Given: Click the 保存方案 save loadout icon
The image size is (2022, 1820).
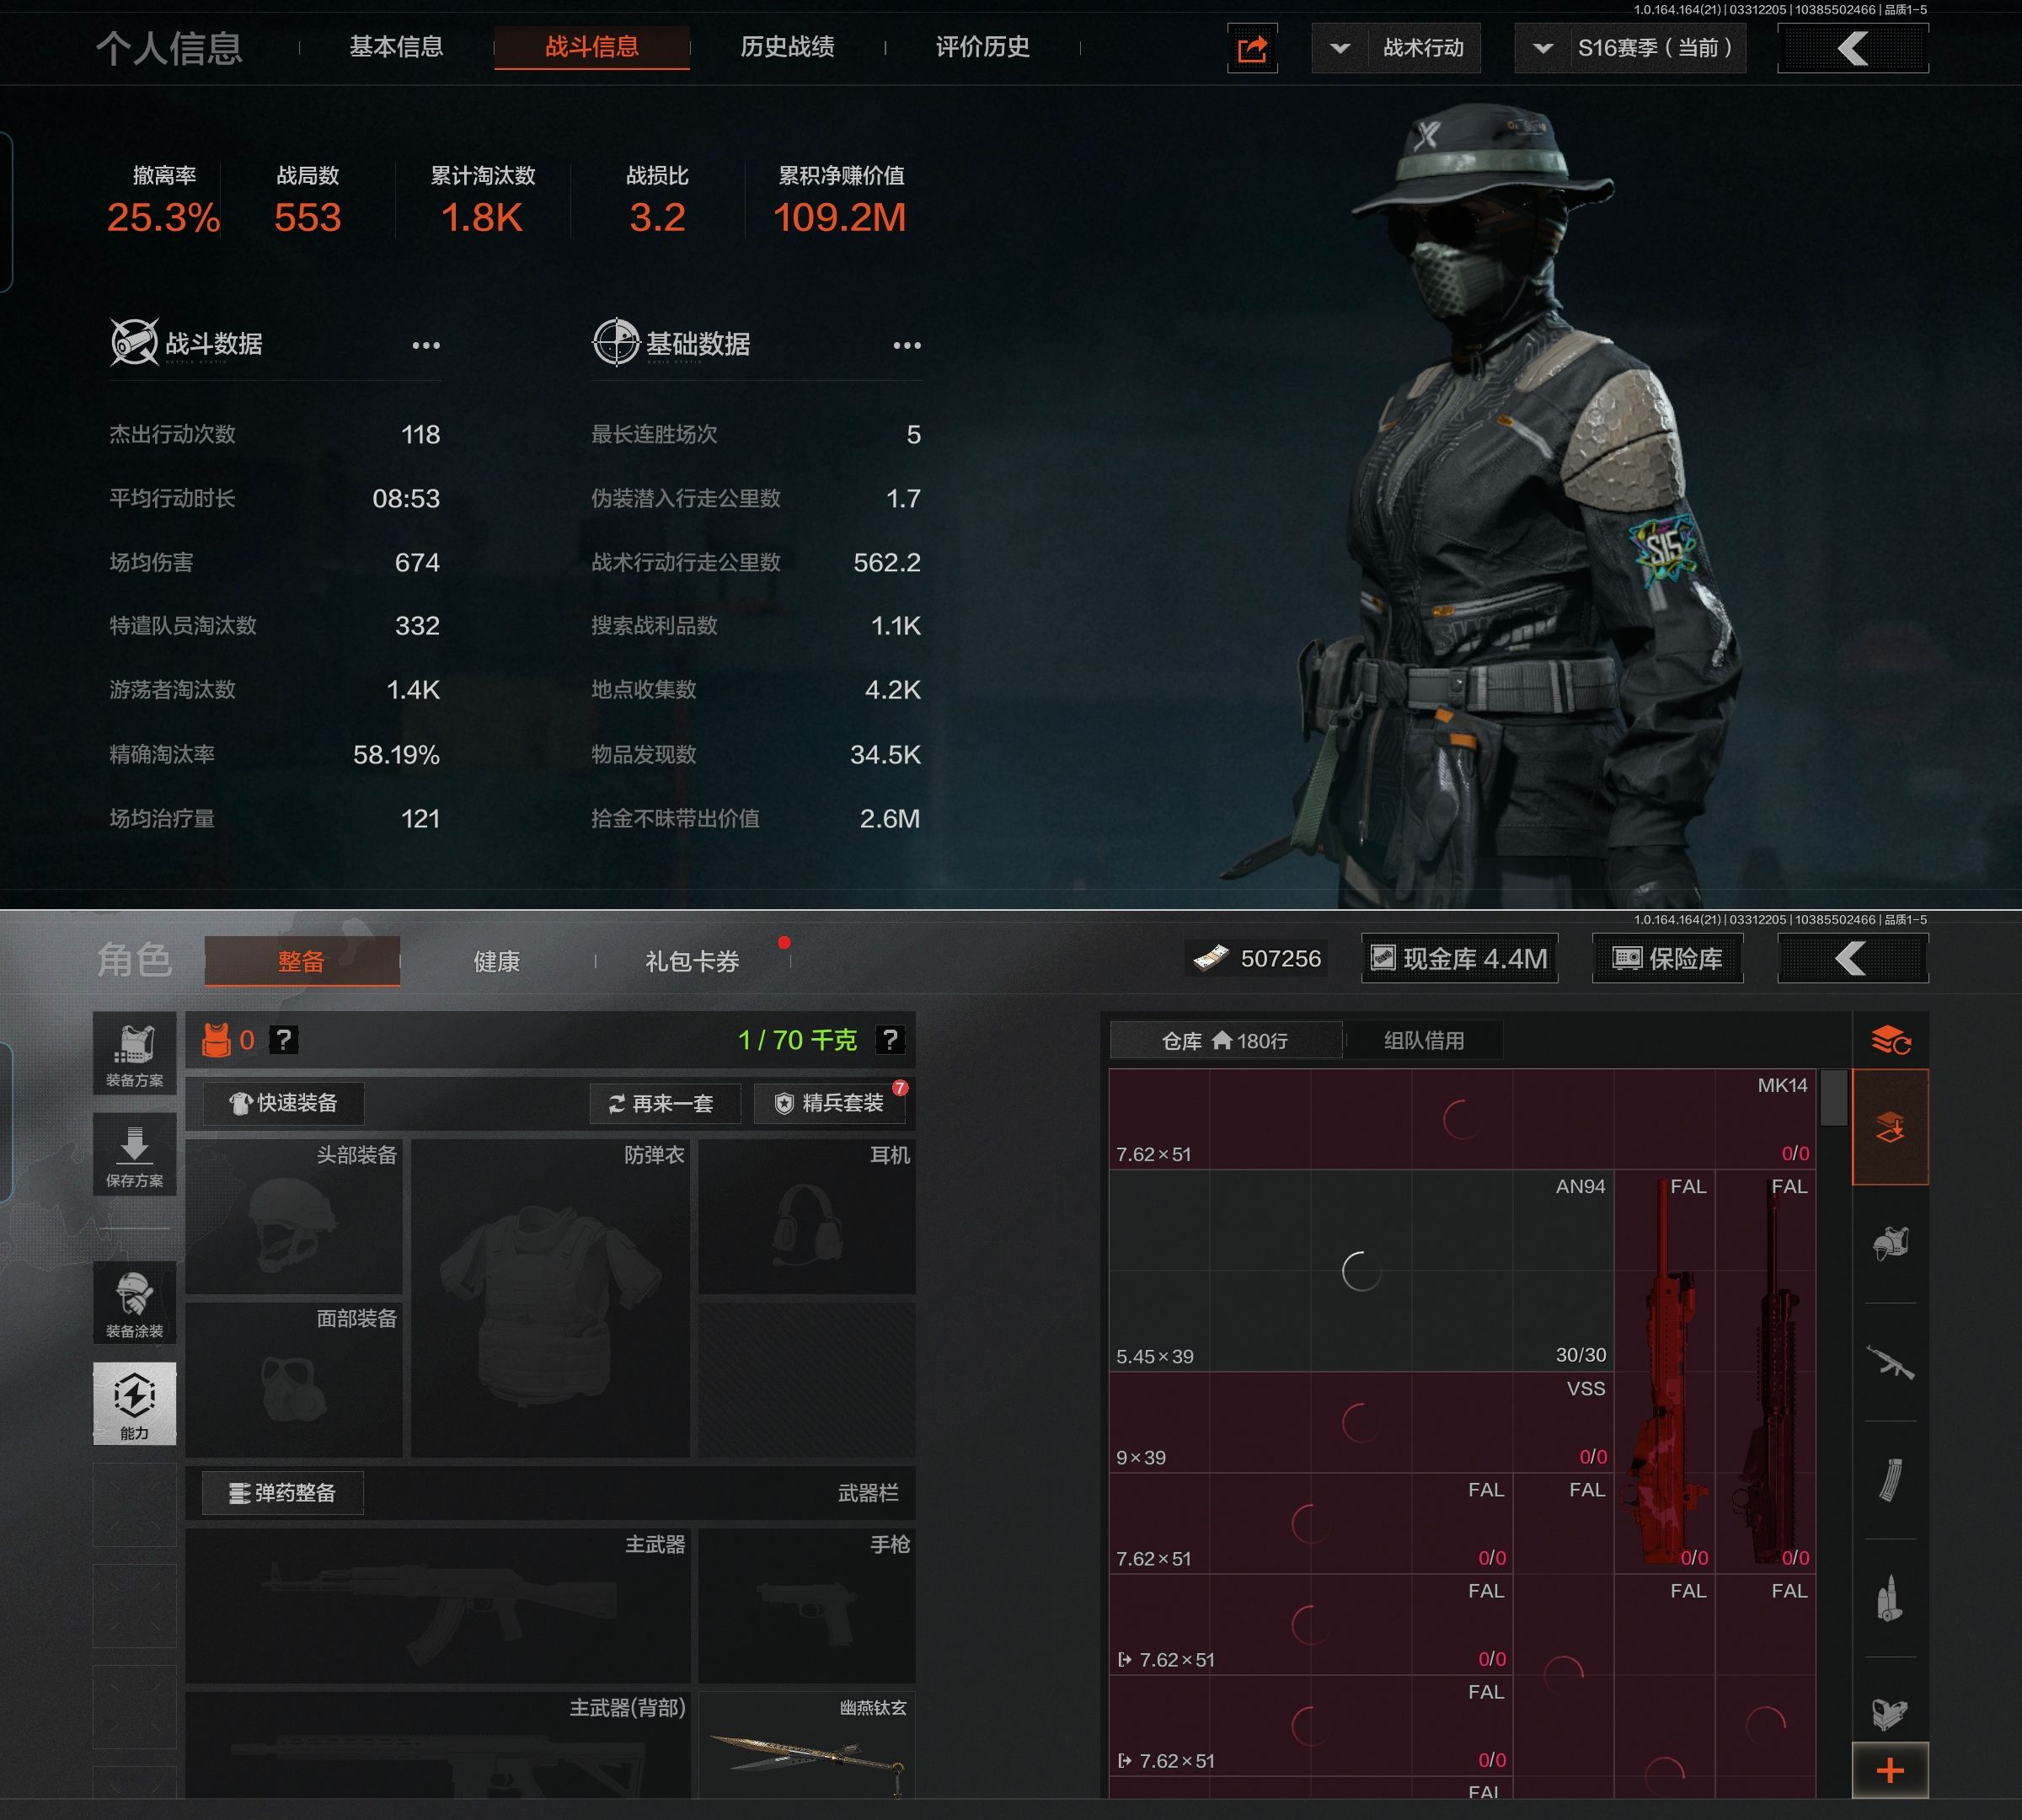Looking at the screenshot, I should tap(134, 1154).
